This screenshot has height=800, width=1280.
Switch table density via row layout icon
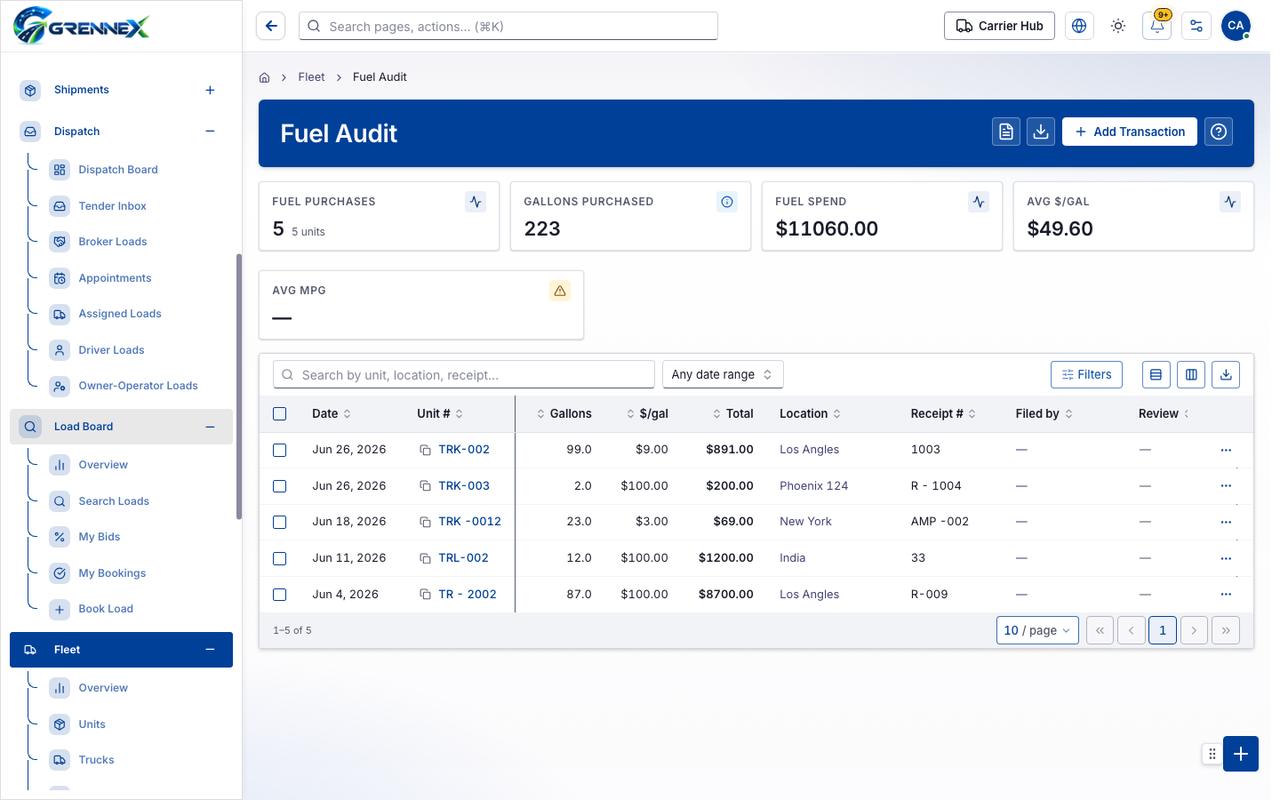(x=1156, y=375)
